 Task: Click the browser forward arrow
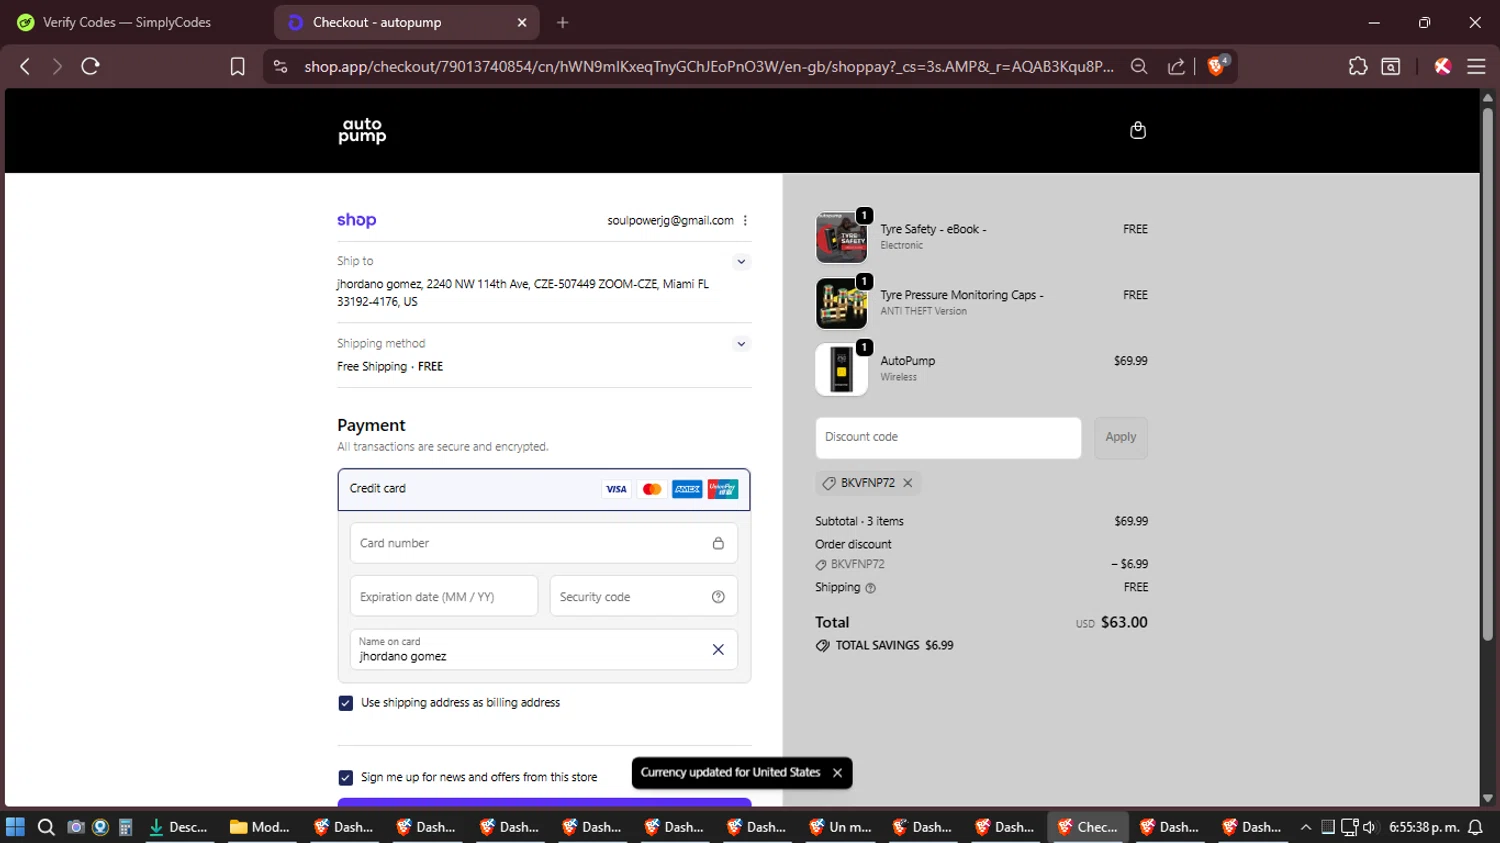click(x=57, y=66)
